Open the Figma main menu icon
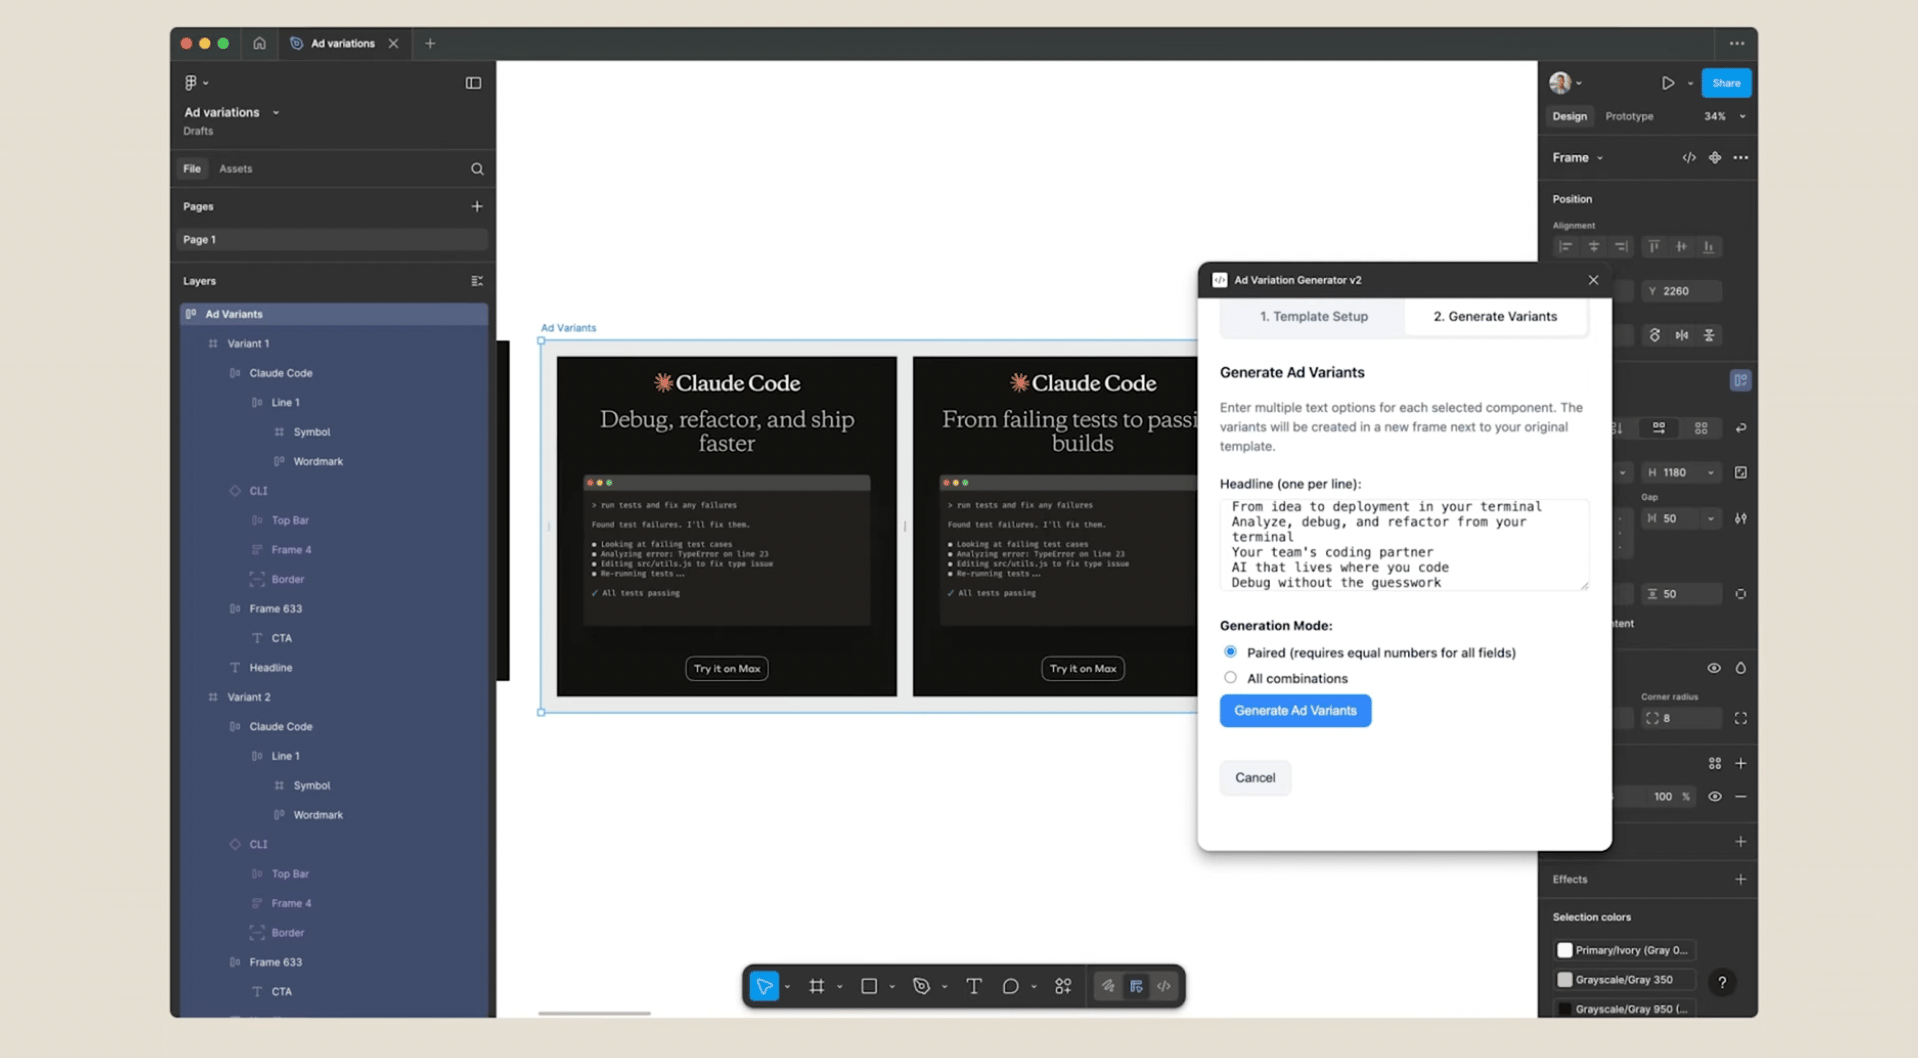 click(x=191, y=83)
